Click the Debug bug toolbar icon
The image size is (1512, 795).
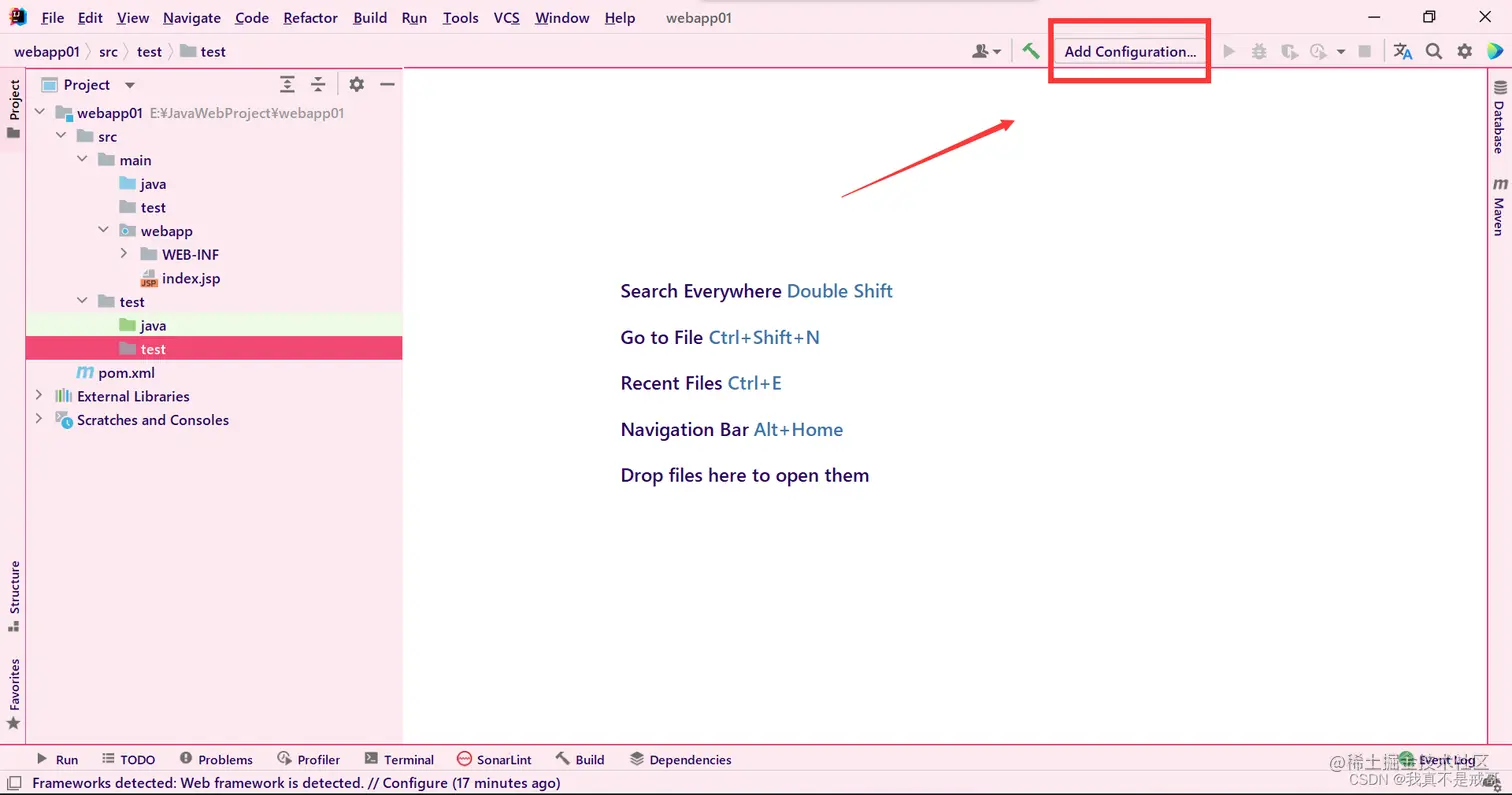[x=1259, y=51]
